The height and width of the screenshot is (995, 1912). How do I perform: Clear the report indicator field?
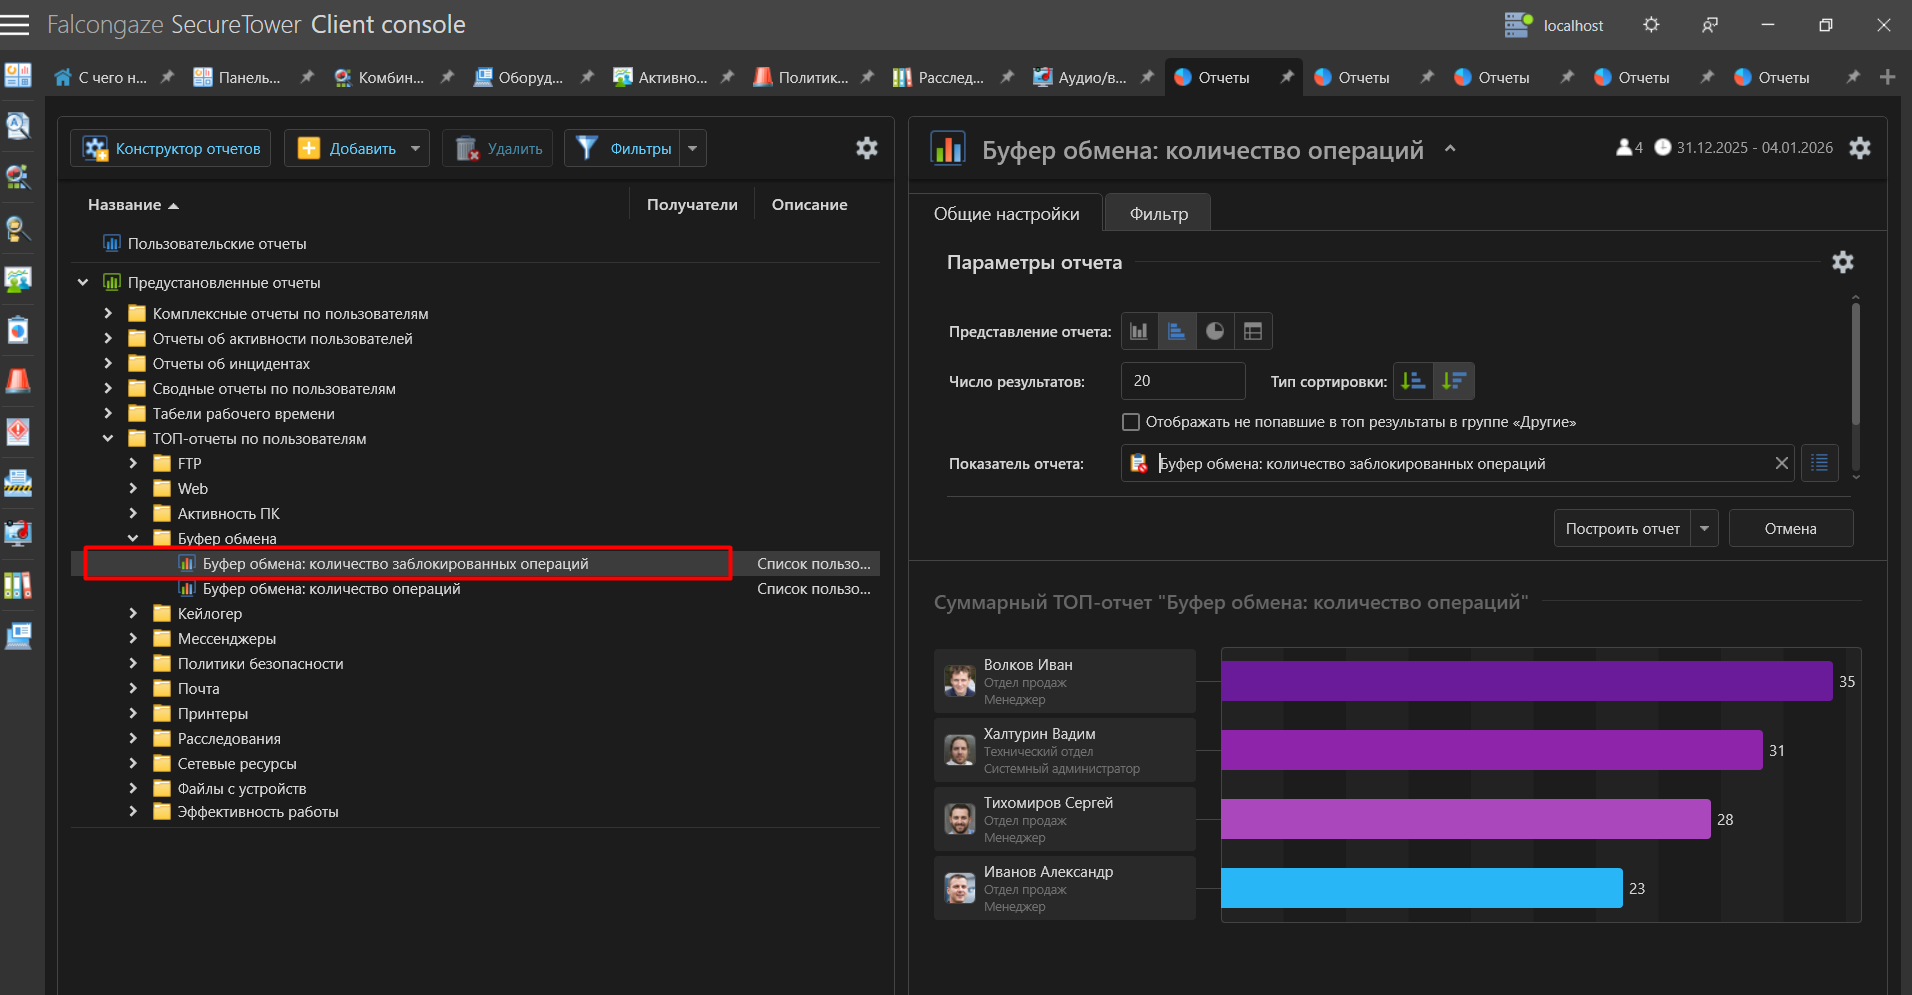(1781, 463)
